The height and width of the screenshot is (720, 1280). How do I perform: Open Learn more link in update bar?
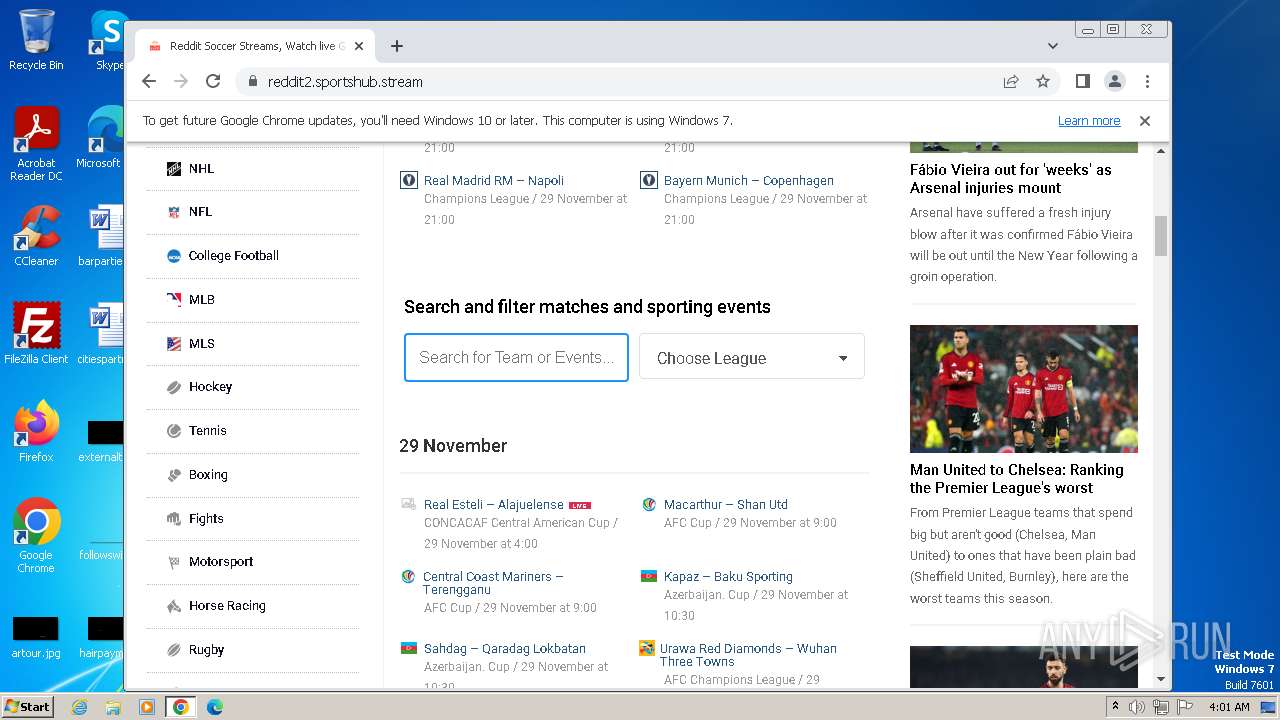click(1089, 121)
